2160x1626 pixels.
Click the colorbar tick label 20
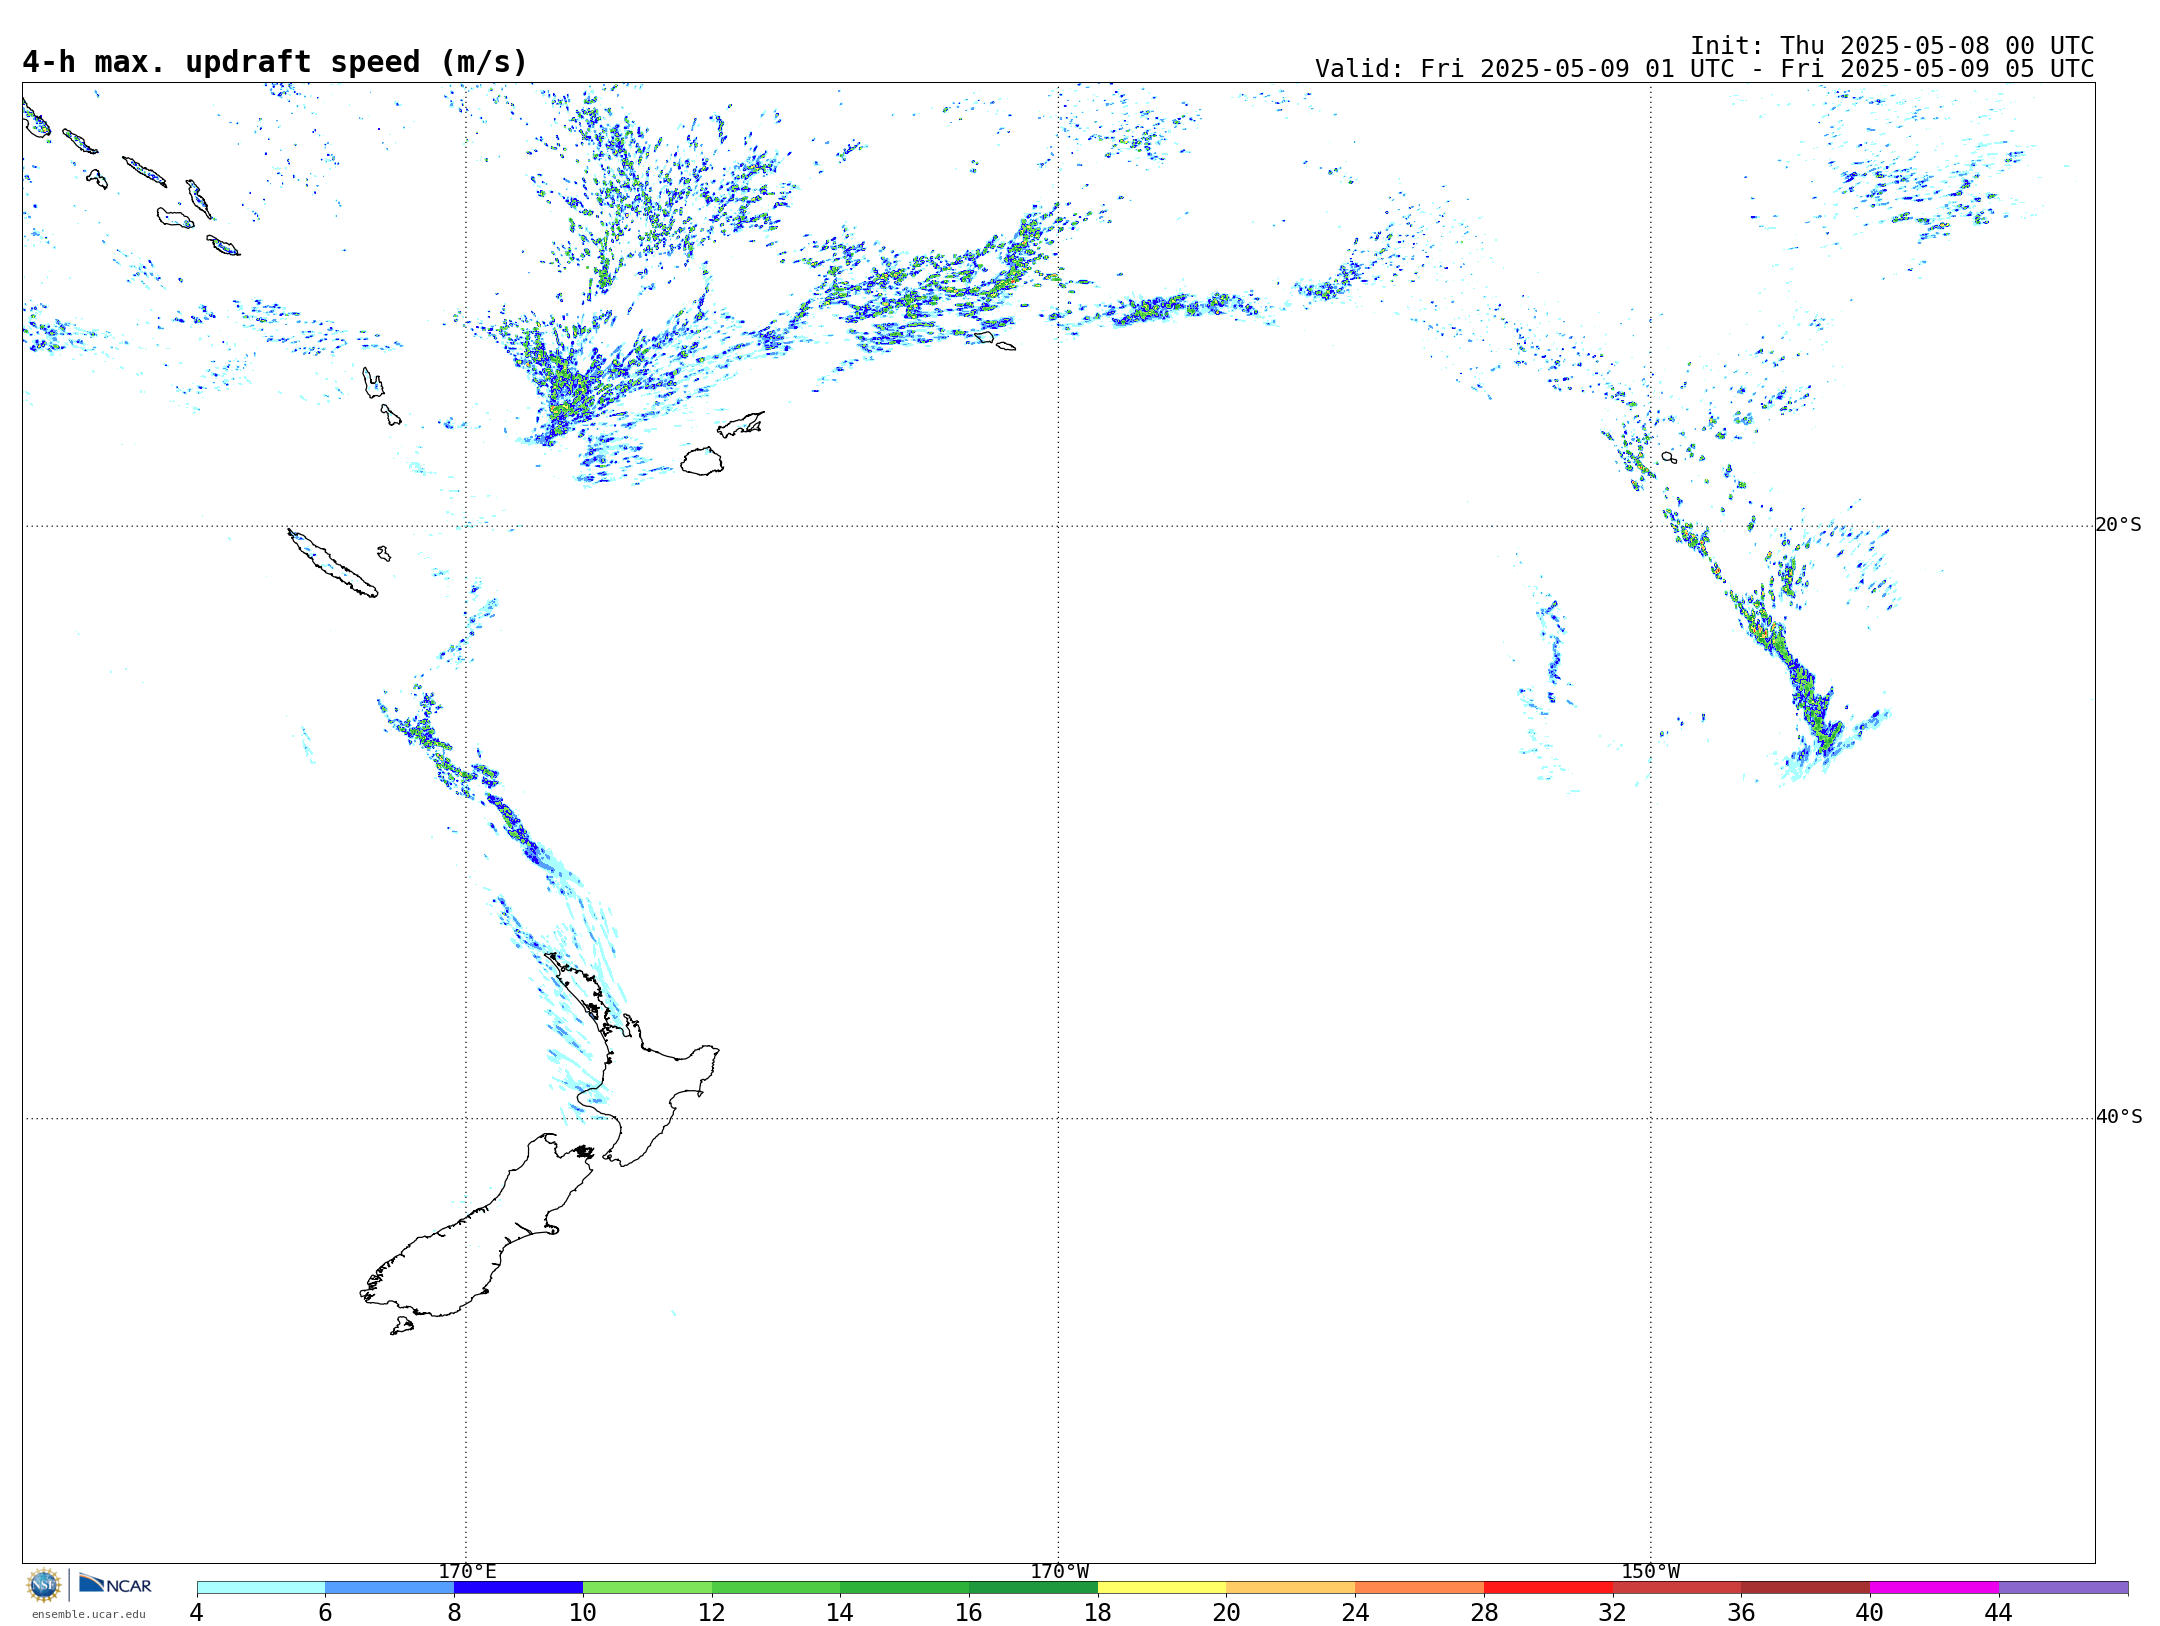click(x=1227, y=1612)
